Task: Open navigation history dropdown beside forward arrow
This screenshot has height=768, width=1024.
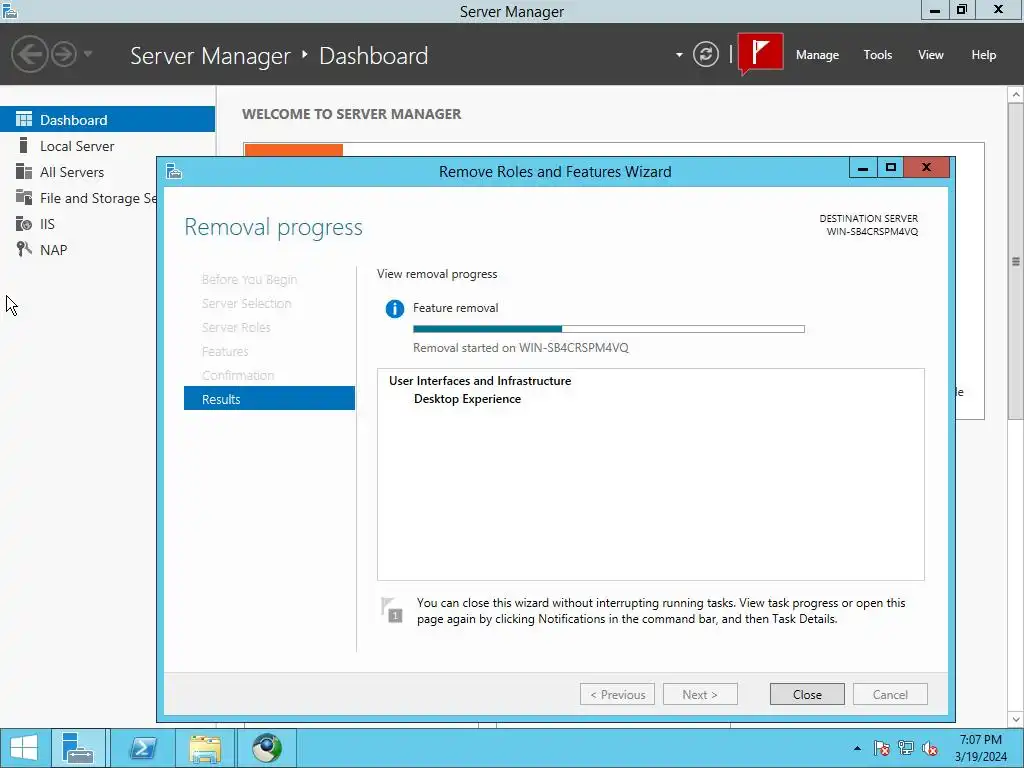Action: tap(88, 54)
